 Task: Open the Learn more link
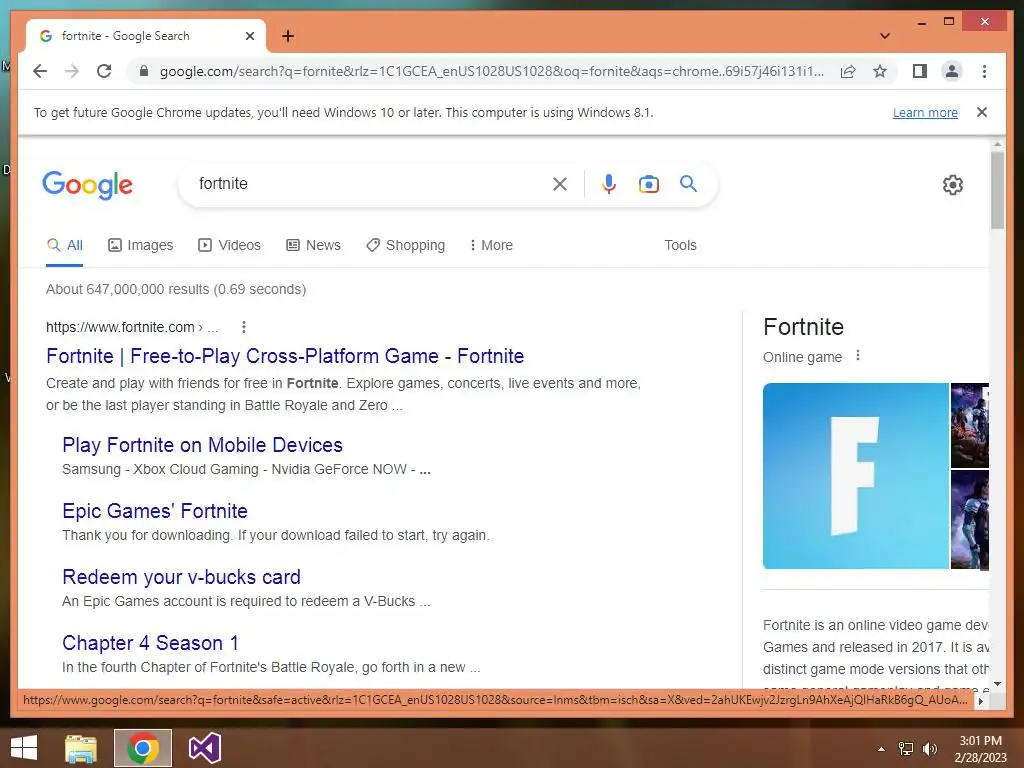[925, 112]
